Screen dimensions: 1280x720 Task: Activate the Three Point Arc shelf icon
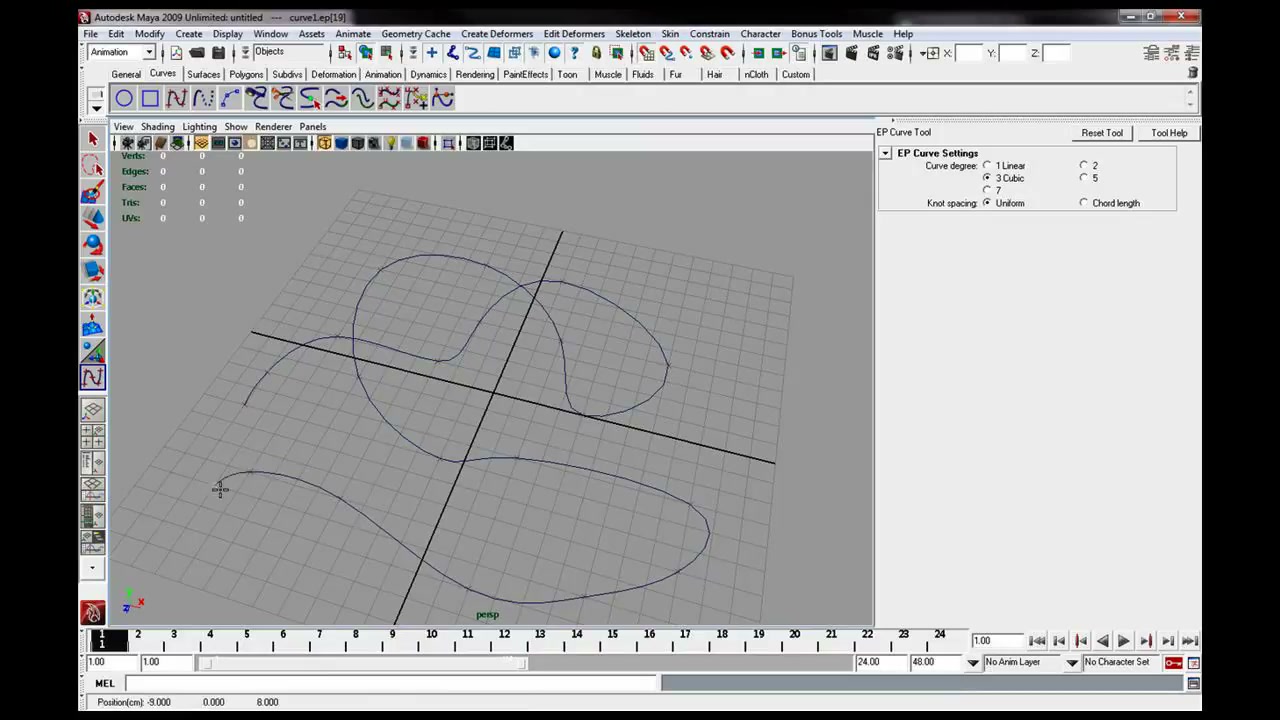(x=229, y=98)
